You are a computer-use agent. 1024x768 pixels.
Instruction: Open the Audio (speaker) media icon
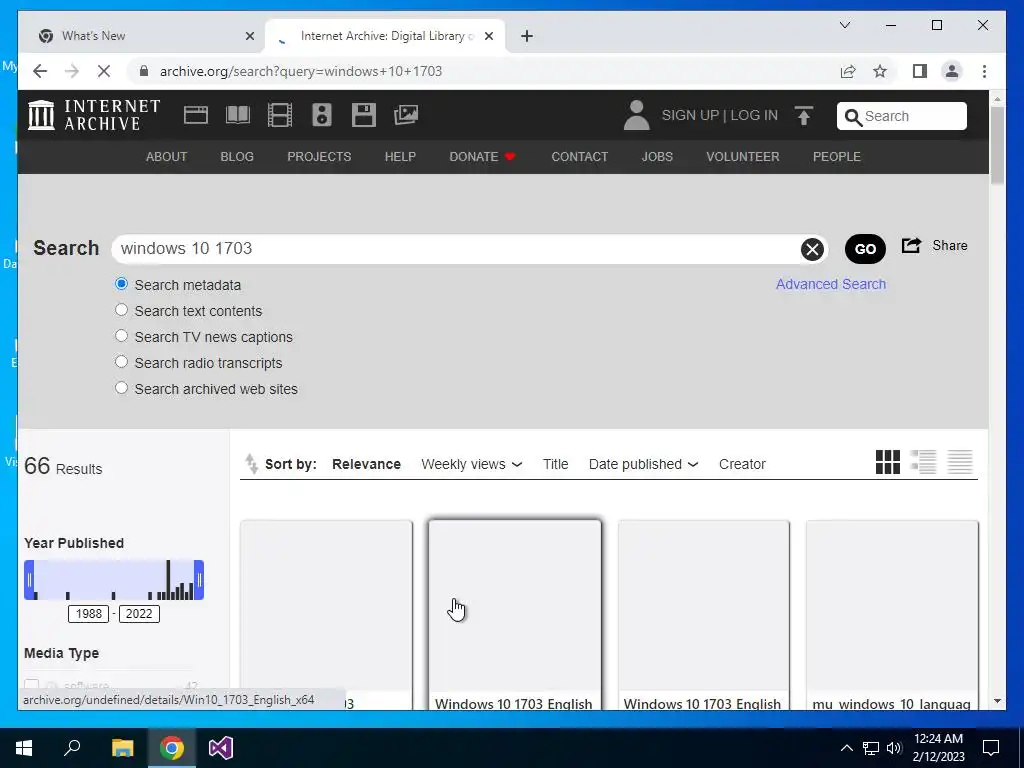[321, 115]
